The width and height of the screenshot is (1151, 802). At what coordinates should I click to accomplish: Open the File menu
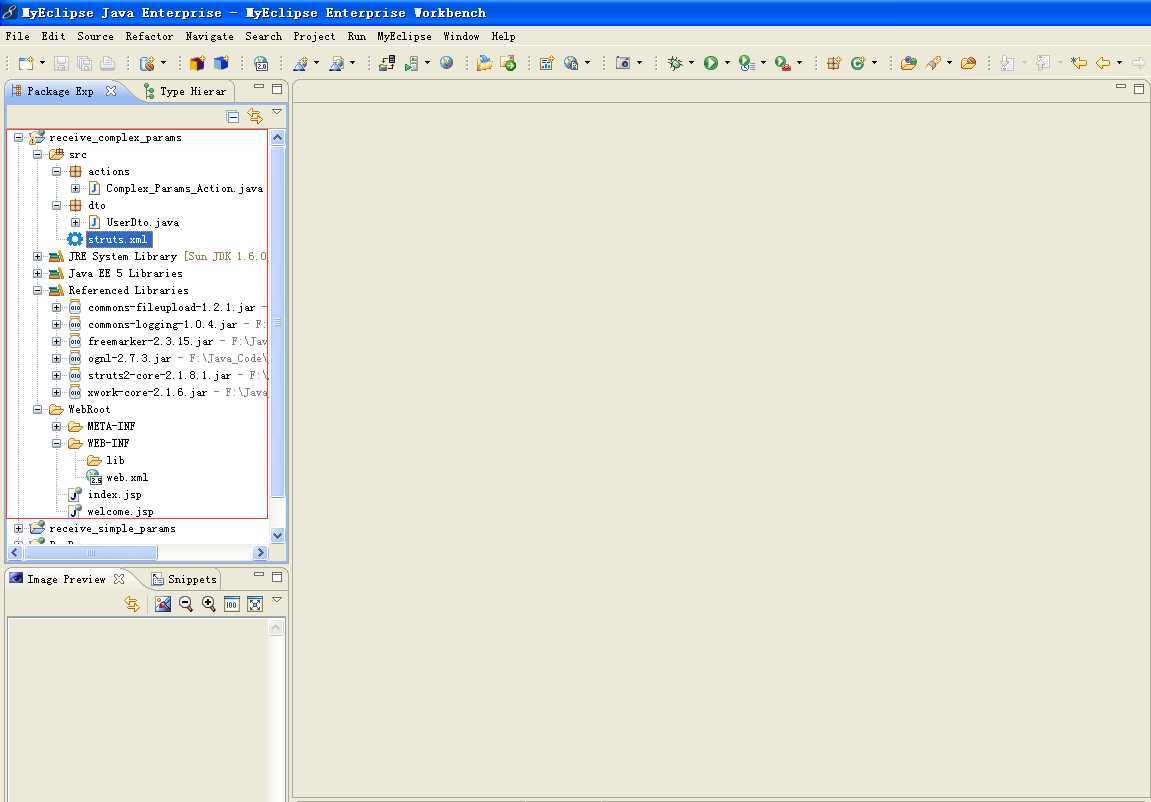point(18,36)
